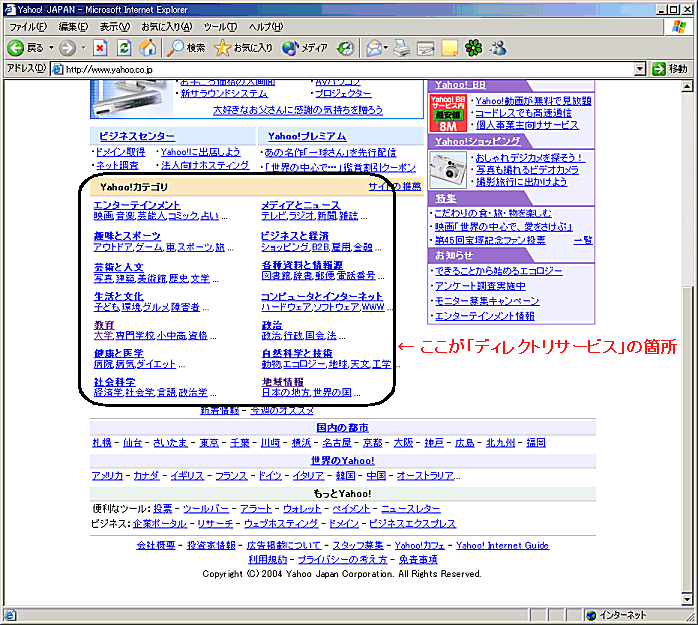This screenshot has height=625, width=698.
Task: Click the audio system product image
Action: pyautogui.click(x=132, y=99)
